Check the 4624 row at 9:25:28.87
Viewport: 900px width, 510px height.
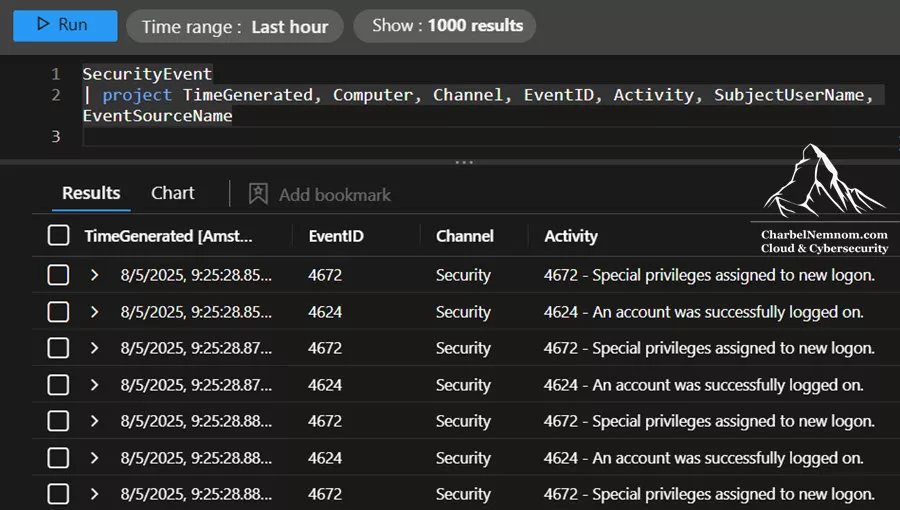point(59,385)
